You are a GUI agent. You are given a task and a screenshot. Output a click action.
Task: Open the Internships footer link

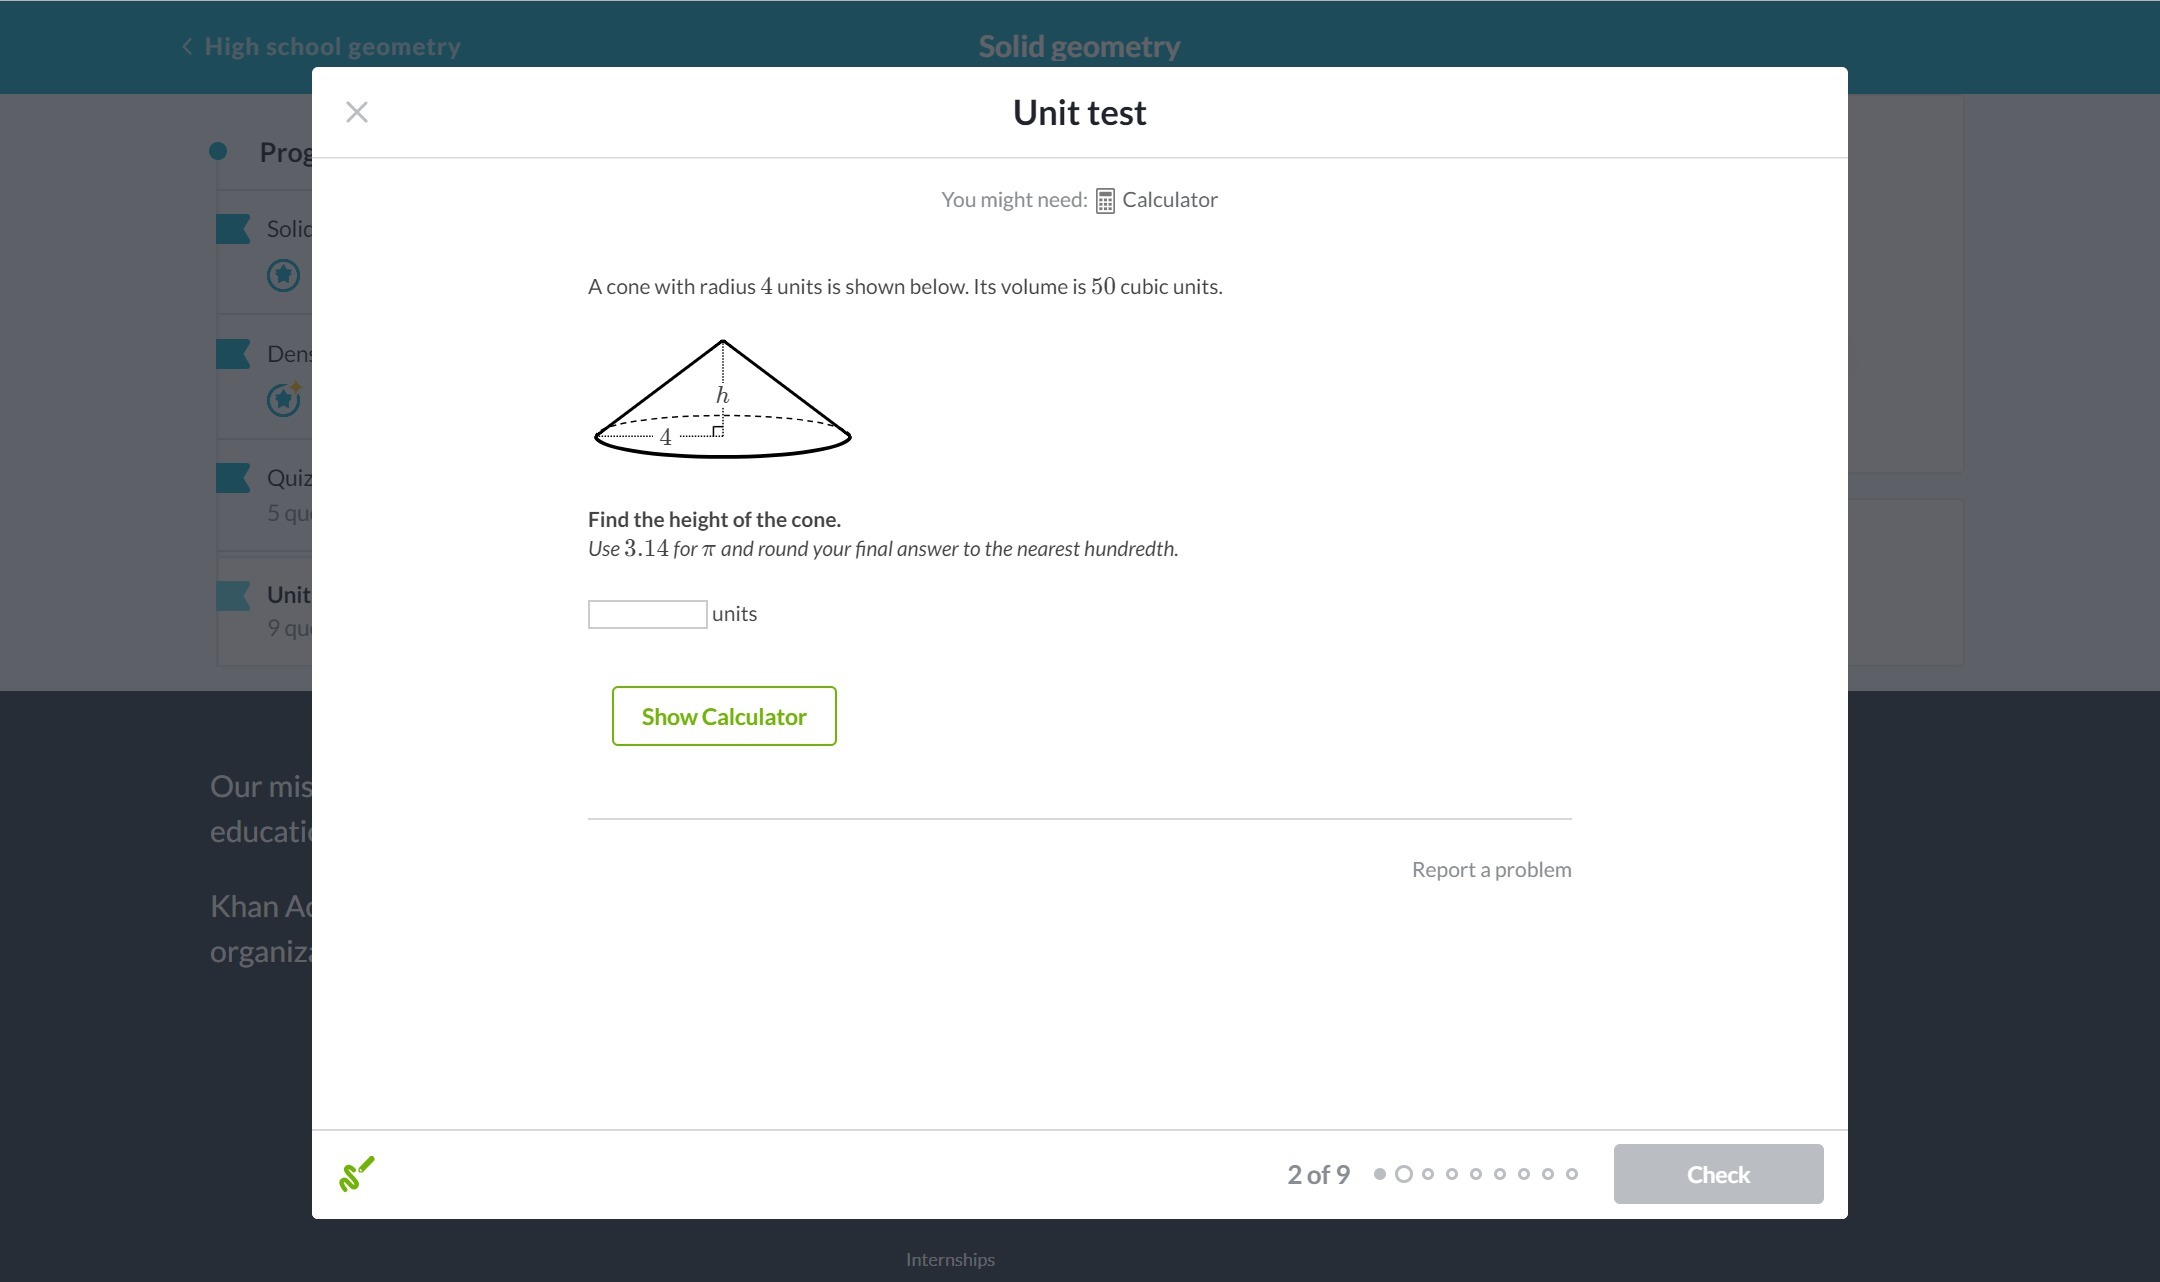click(950, 1260)
